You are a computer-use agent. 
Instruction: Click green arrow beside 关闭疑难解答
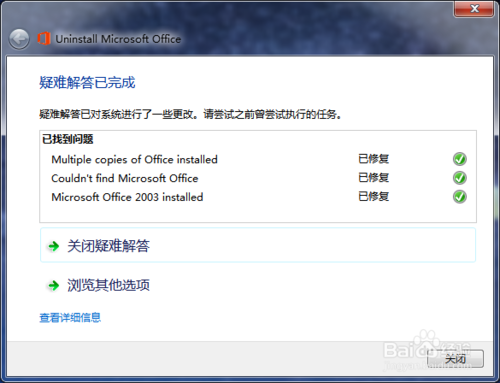pos(54,246)
